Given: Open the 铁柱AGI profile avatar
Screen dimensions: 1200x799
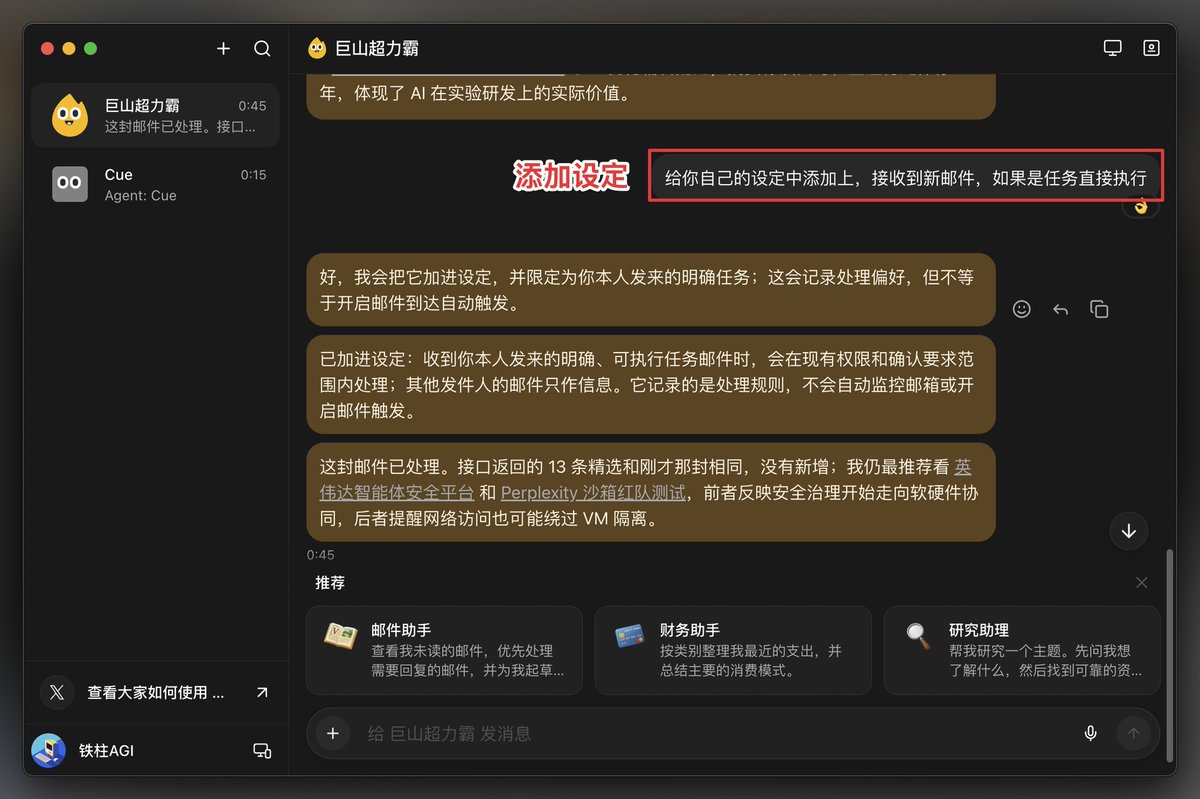Looking at the screenshot, I should pyautogui.click(x=49, y=750).
